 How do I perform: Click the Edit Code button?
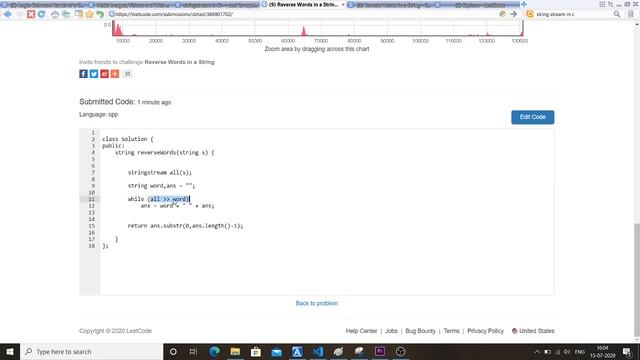coord(533,117)
